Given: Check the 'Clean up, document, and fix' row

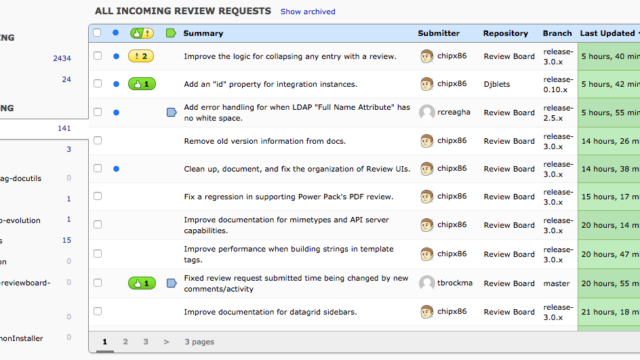Looking at the screenshot, I should [x=98, y=168].
